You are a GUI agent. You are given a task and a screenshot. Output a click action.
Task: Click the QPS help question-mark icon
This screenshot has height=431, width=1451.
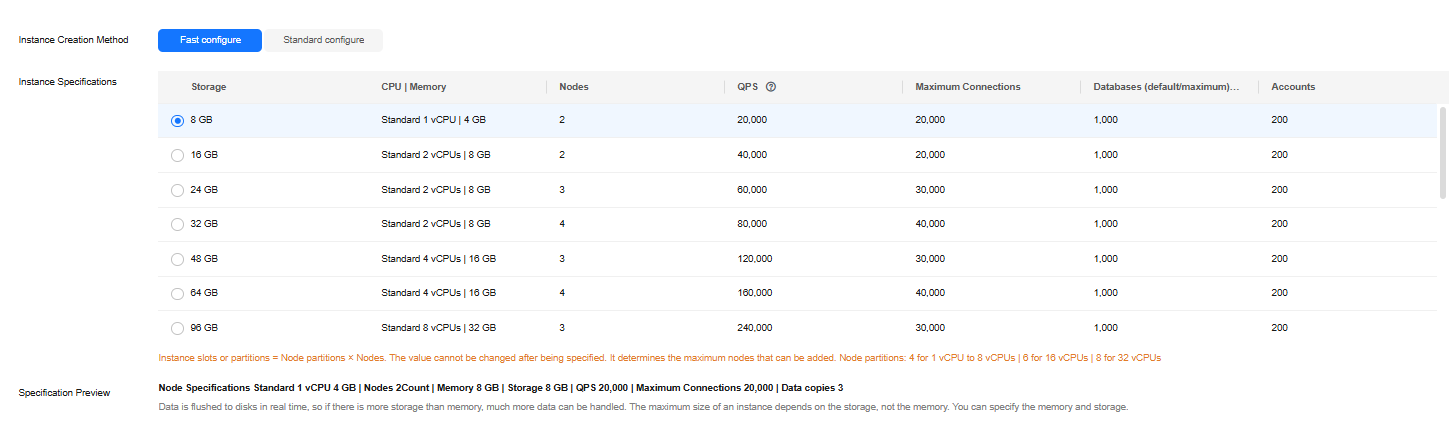pyautogui.click(x=771, y=87)
